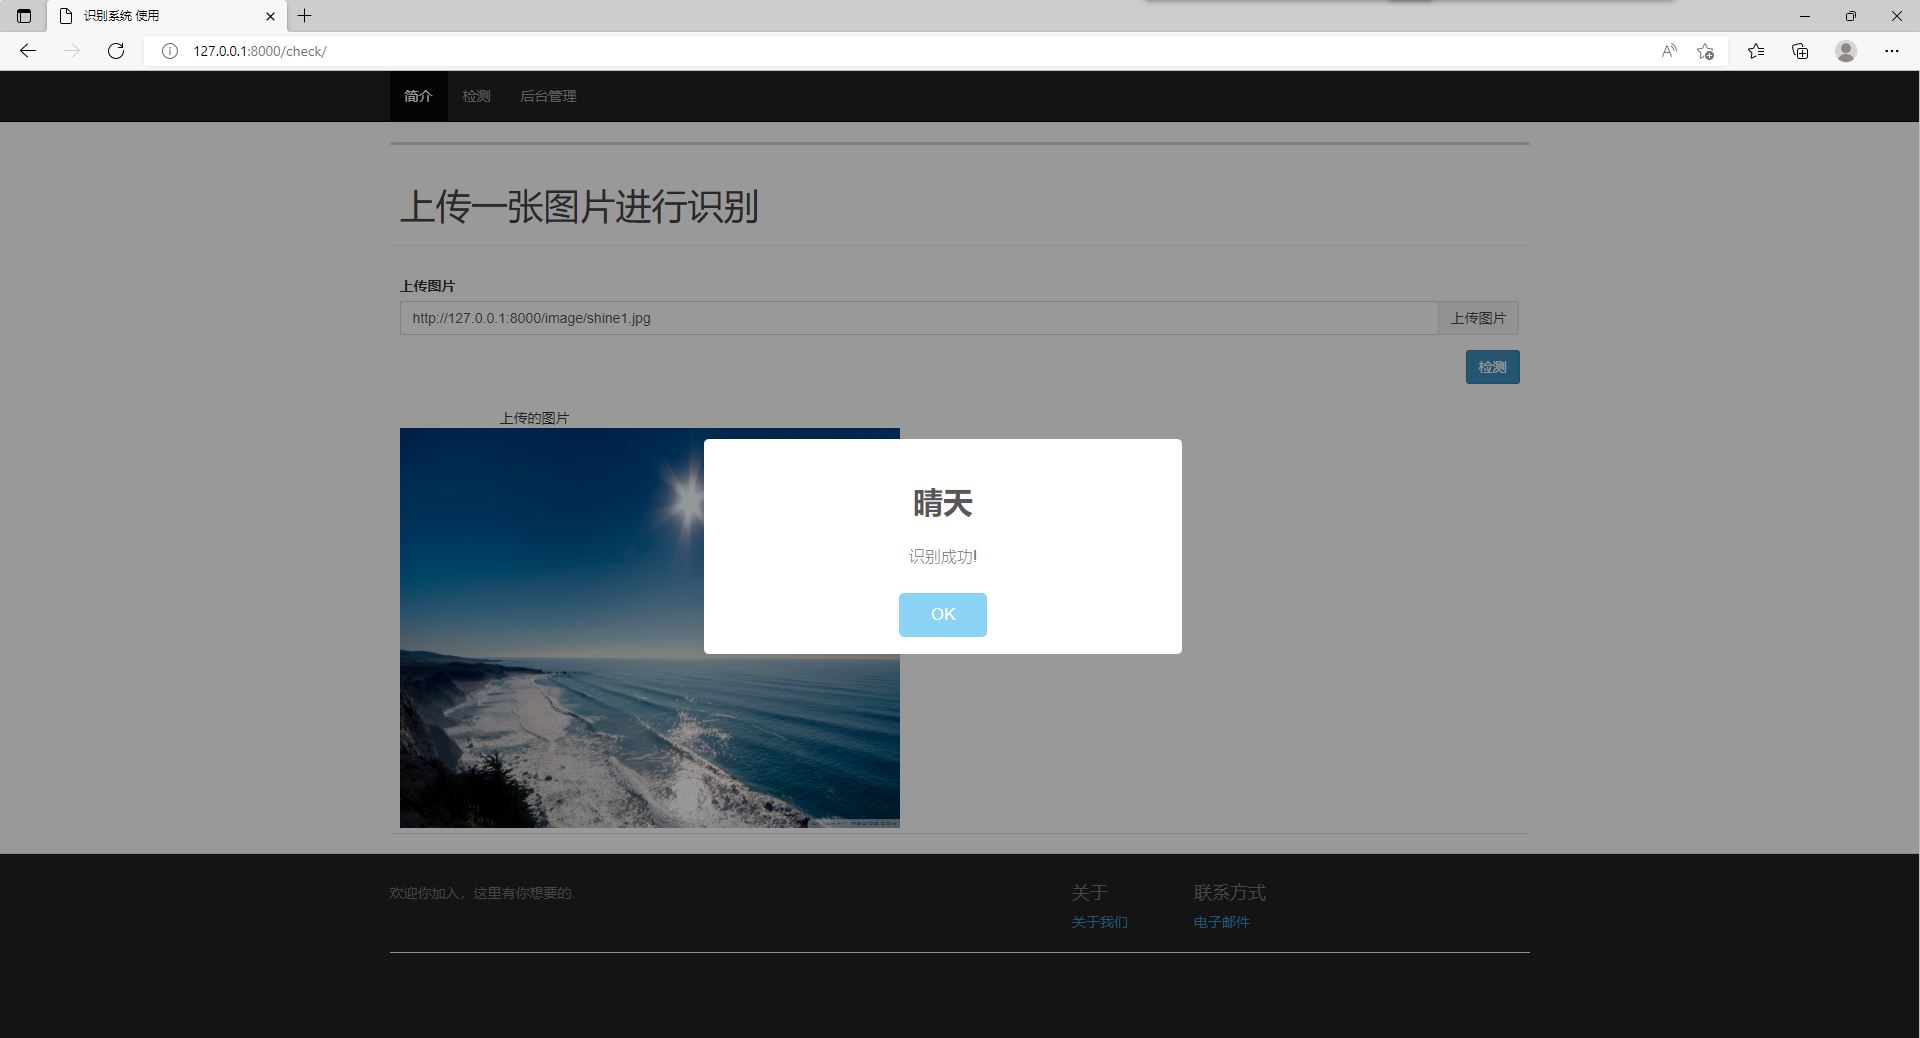
Task: Open the 简介 navigation item
Action: click(x=418, y=96)
